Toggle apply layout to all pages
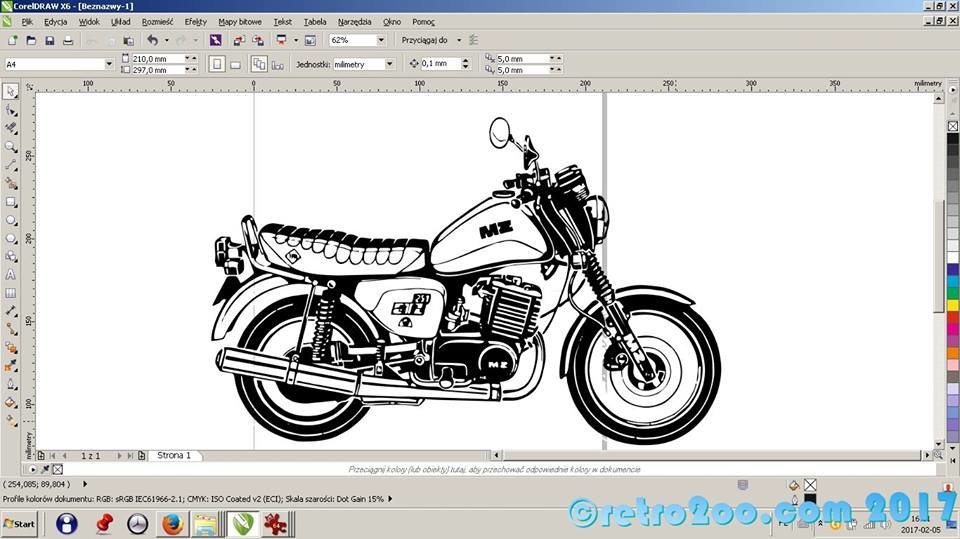The width and height of the screenshot is (960, 539). pos(259,64)
